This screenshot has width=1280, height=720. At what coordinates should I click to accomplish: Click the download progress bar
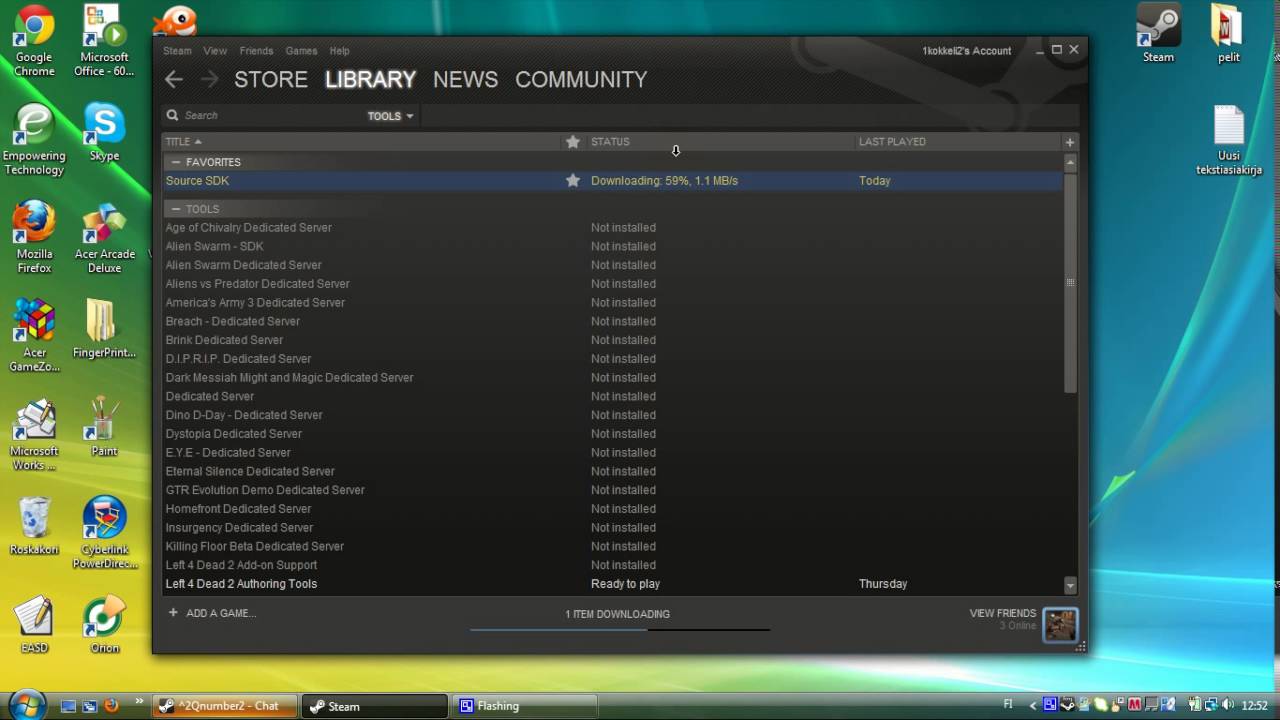pos(619,629)
